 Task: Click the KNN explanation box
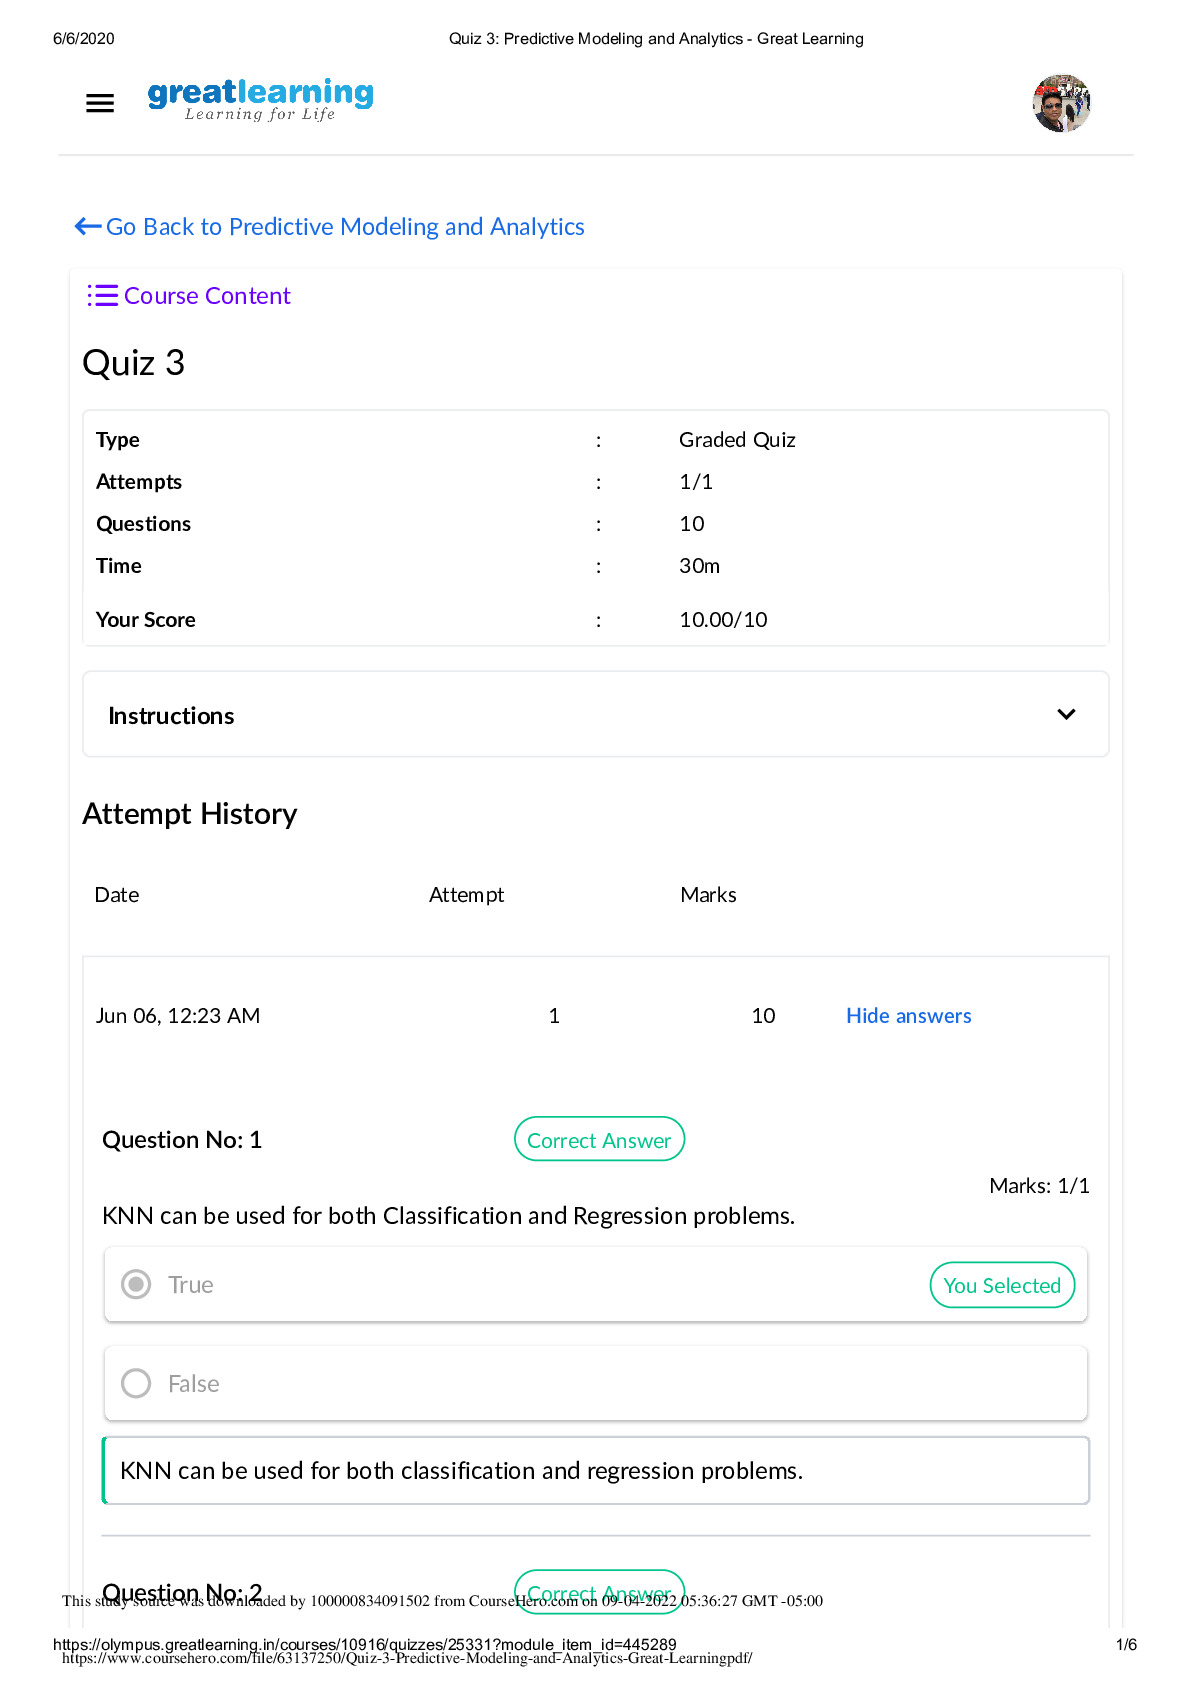[595, 1470]
